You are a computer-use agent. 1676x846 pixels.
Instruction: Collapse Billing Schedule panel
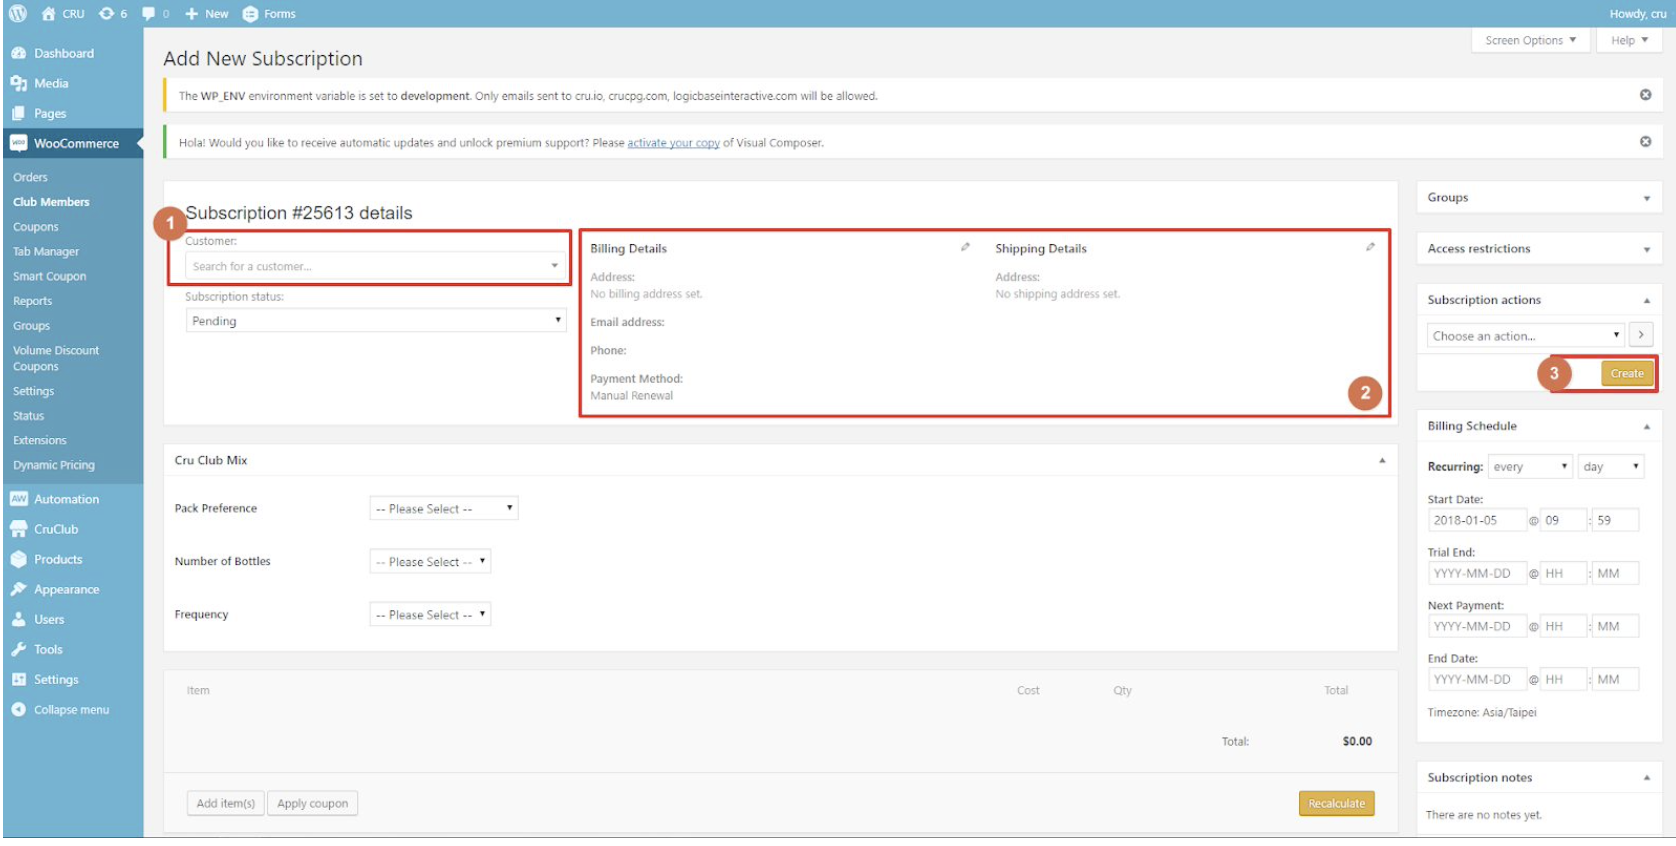(x=1646, y=426)
